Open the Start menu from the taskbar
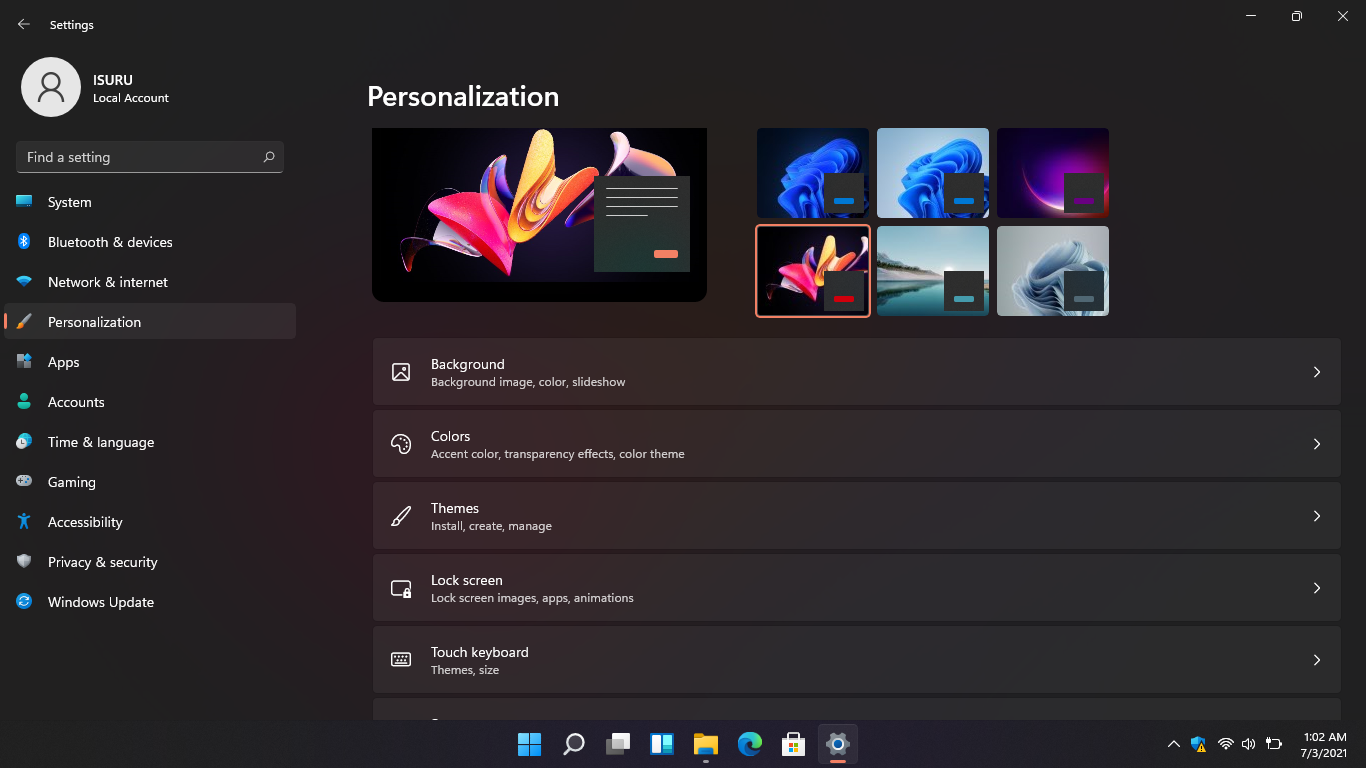The image size is (1366, 768). [529, 744]
